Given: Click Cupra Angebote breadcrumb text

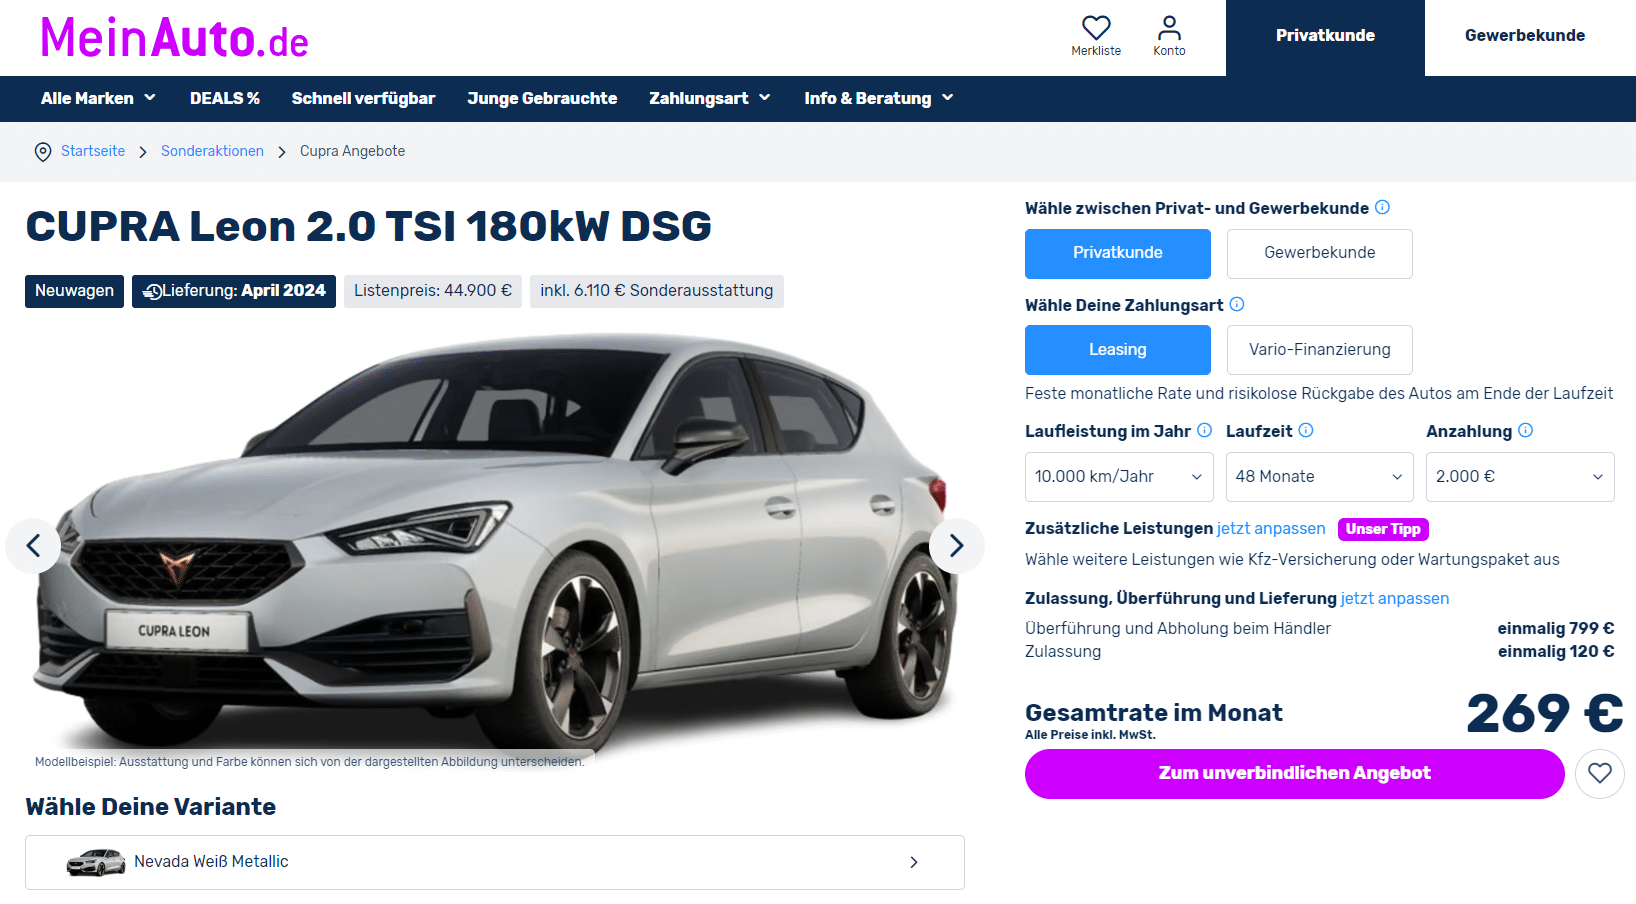Looking at the screenshot, I should click(x=352, y=151).
